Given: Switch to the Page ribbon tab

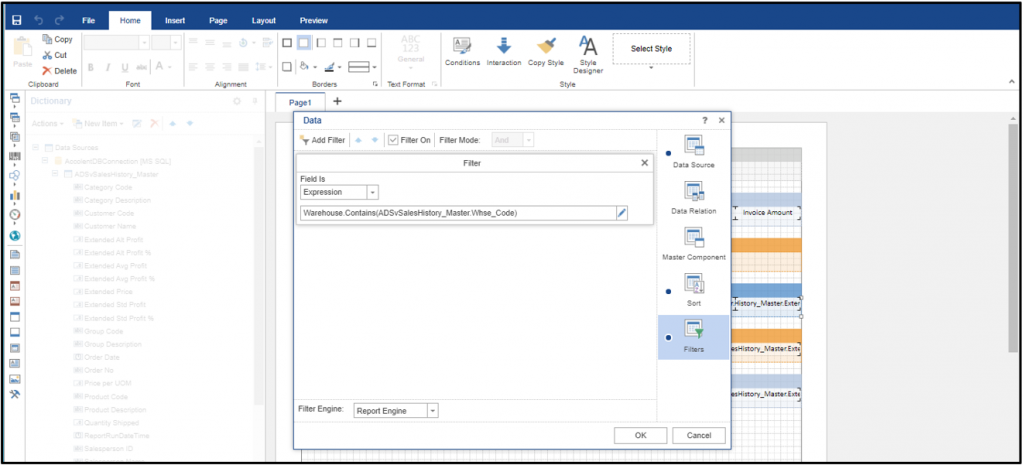Looking at the screenshot, I should pos(218,20).
